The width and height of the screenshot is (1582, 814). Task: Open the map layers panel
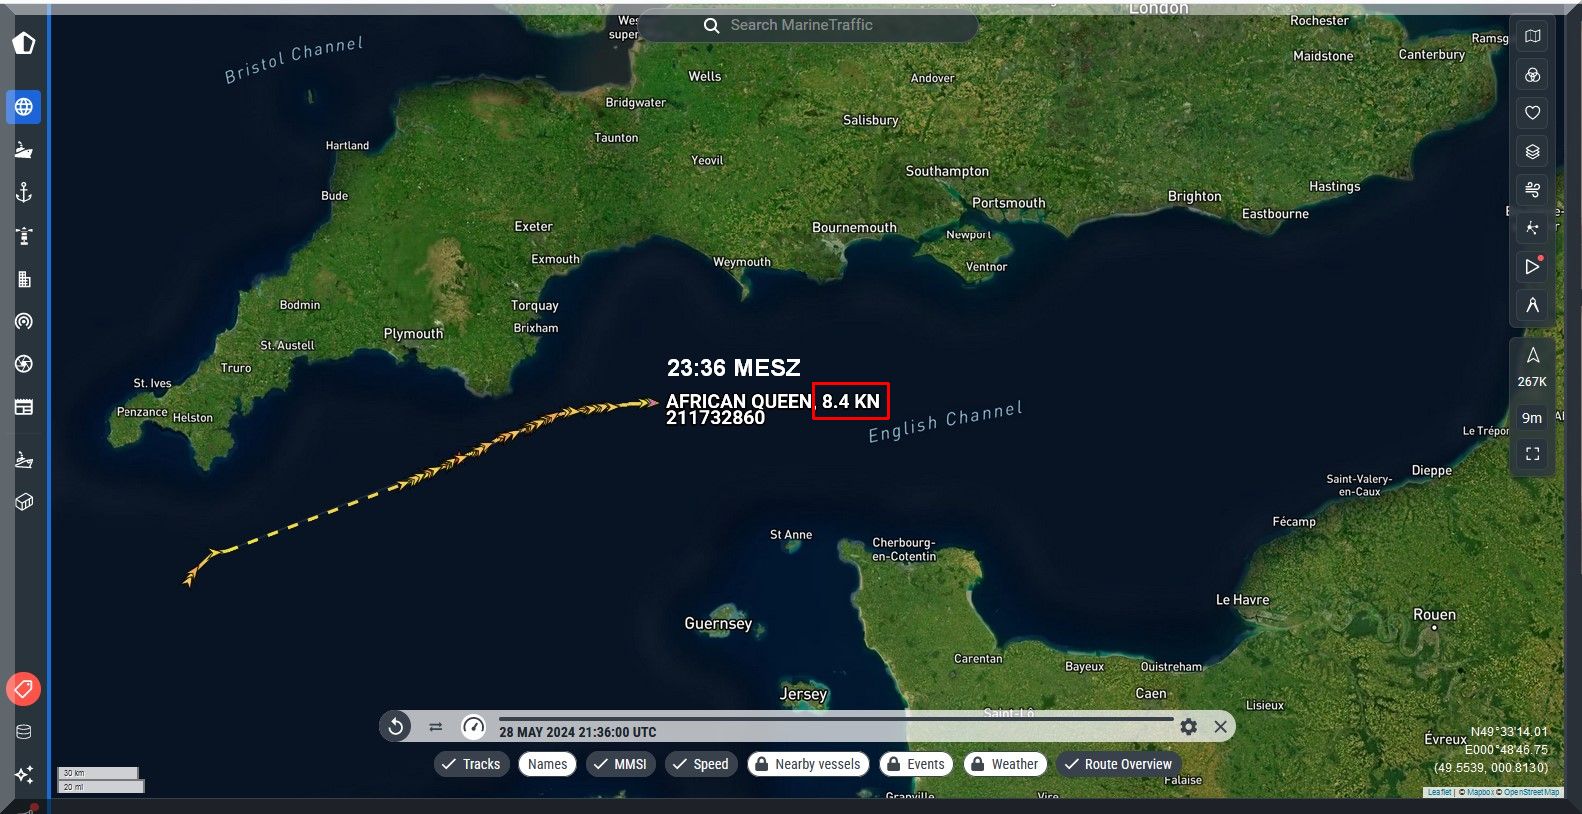pos(1532,152)
